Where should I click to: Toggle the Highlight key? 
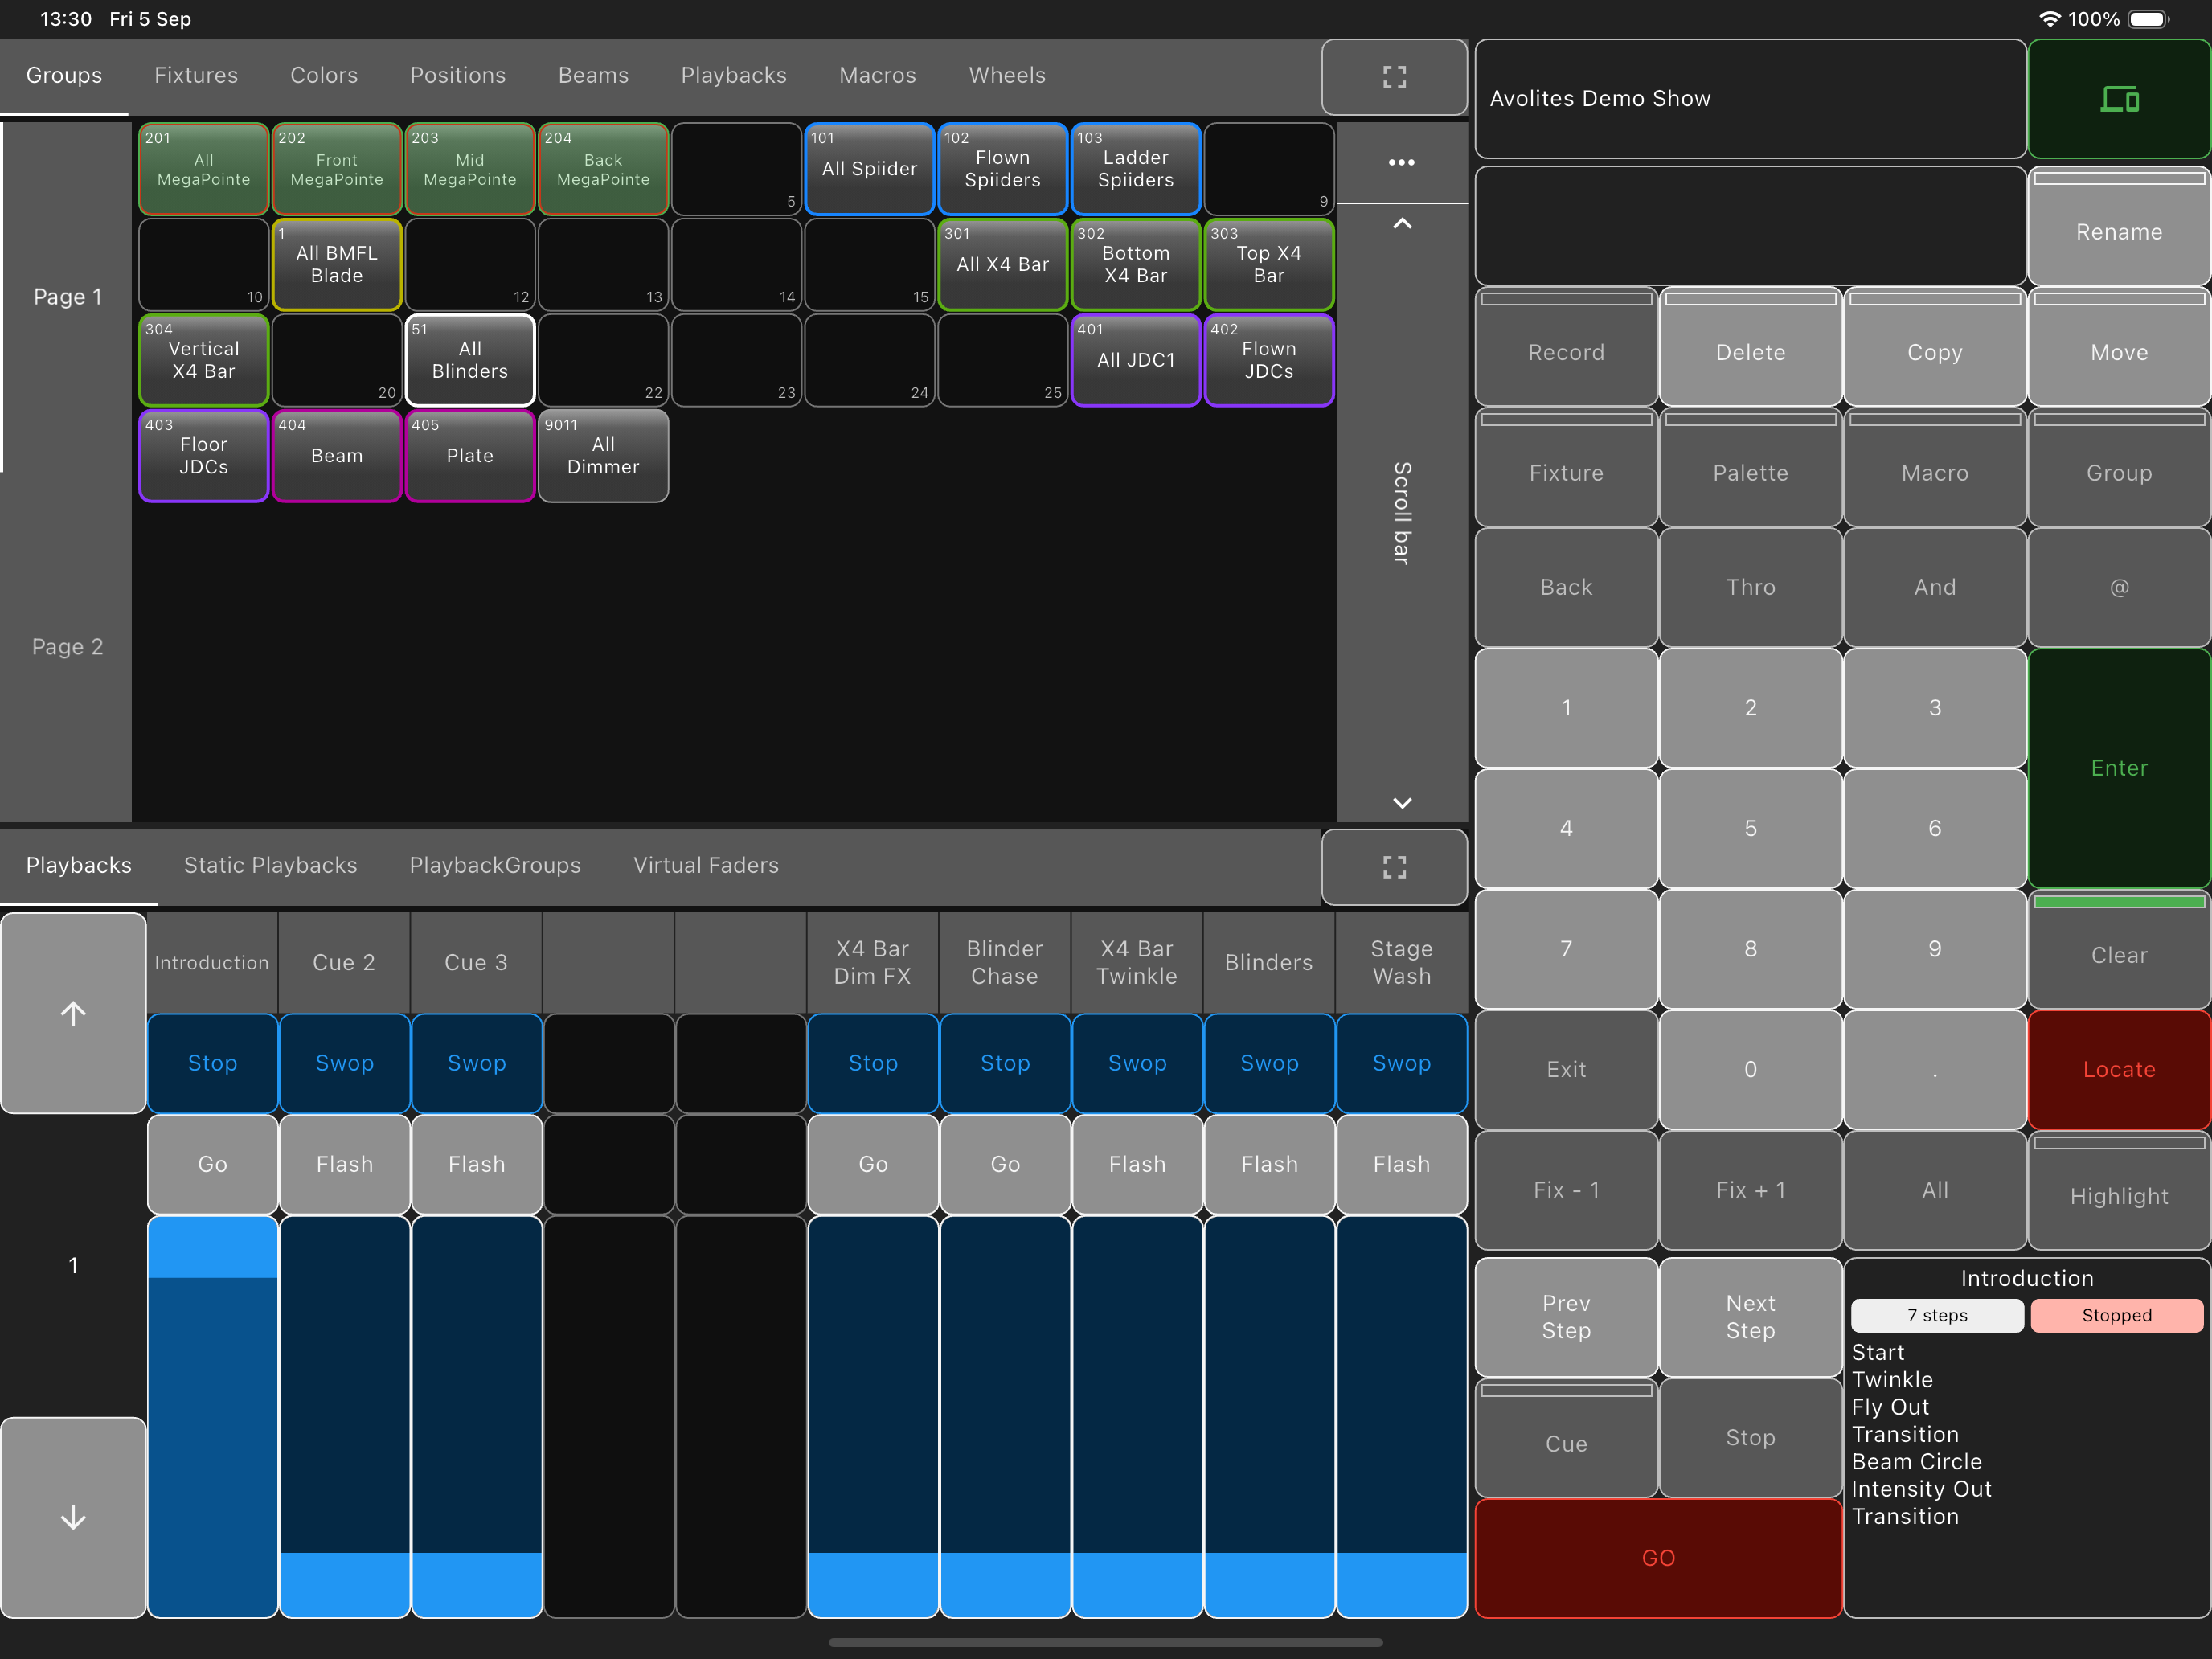[2118, 1190]
